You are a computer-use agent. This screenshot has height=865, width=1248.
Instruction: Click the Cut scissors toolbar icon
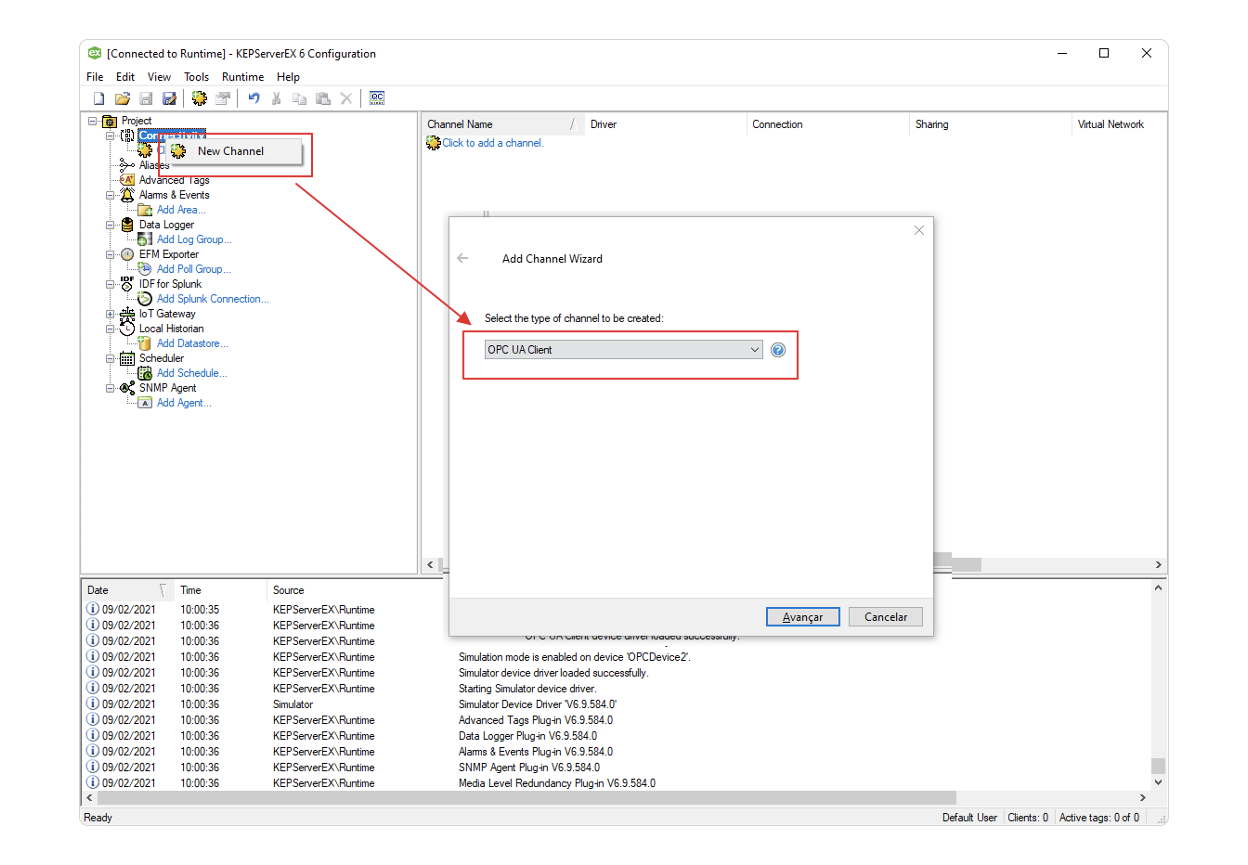coord(277,98)
